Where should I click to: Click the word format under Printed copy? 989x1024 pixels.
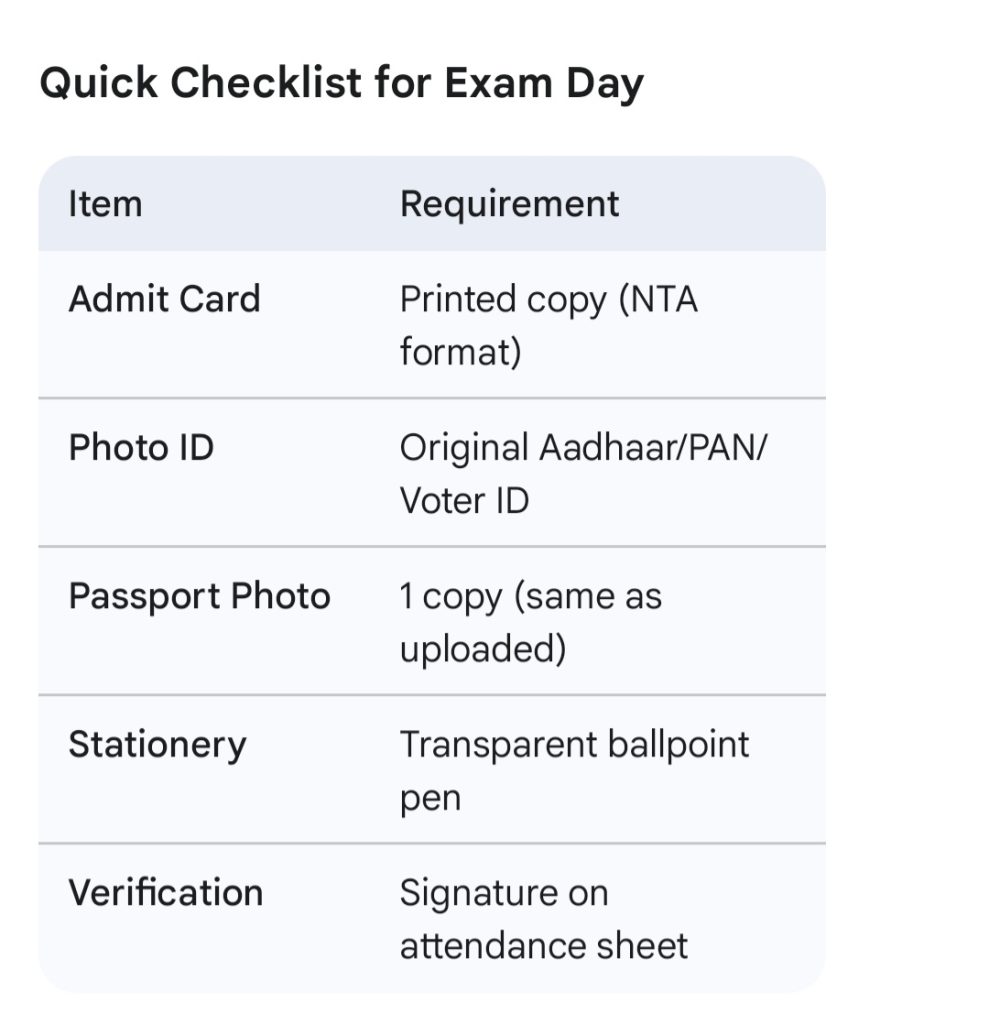[x=460, y=353]
